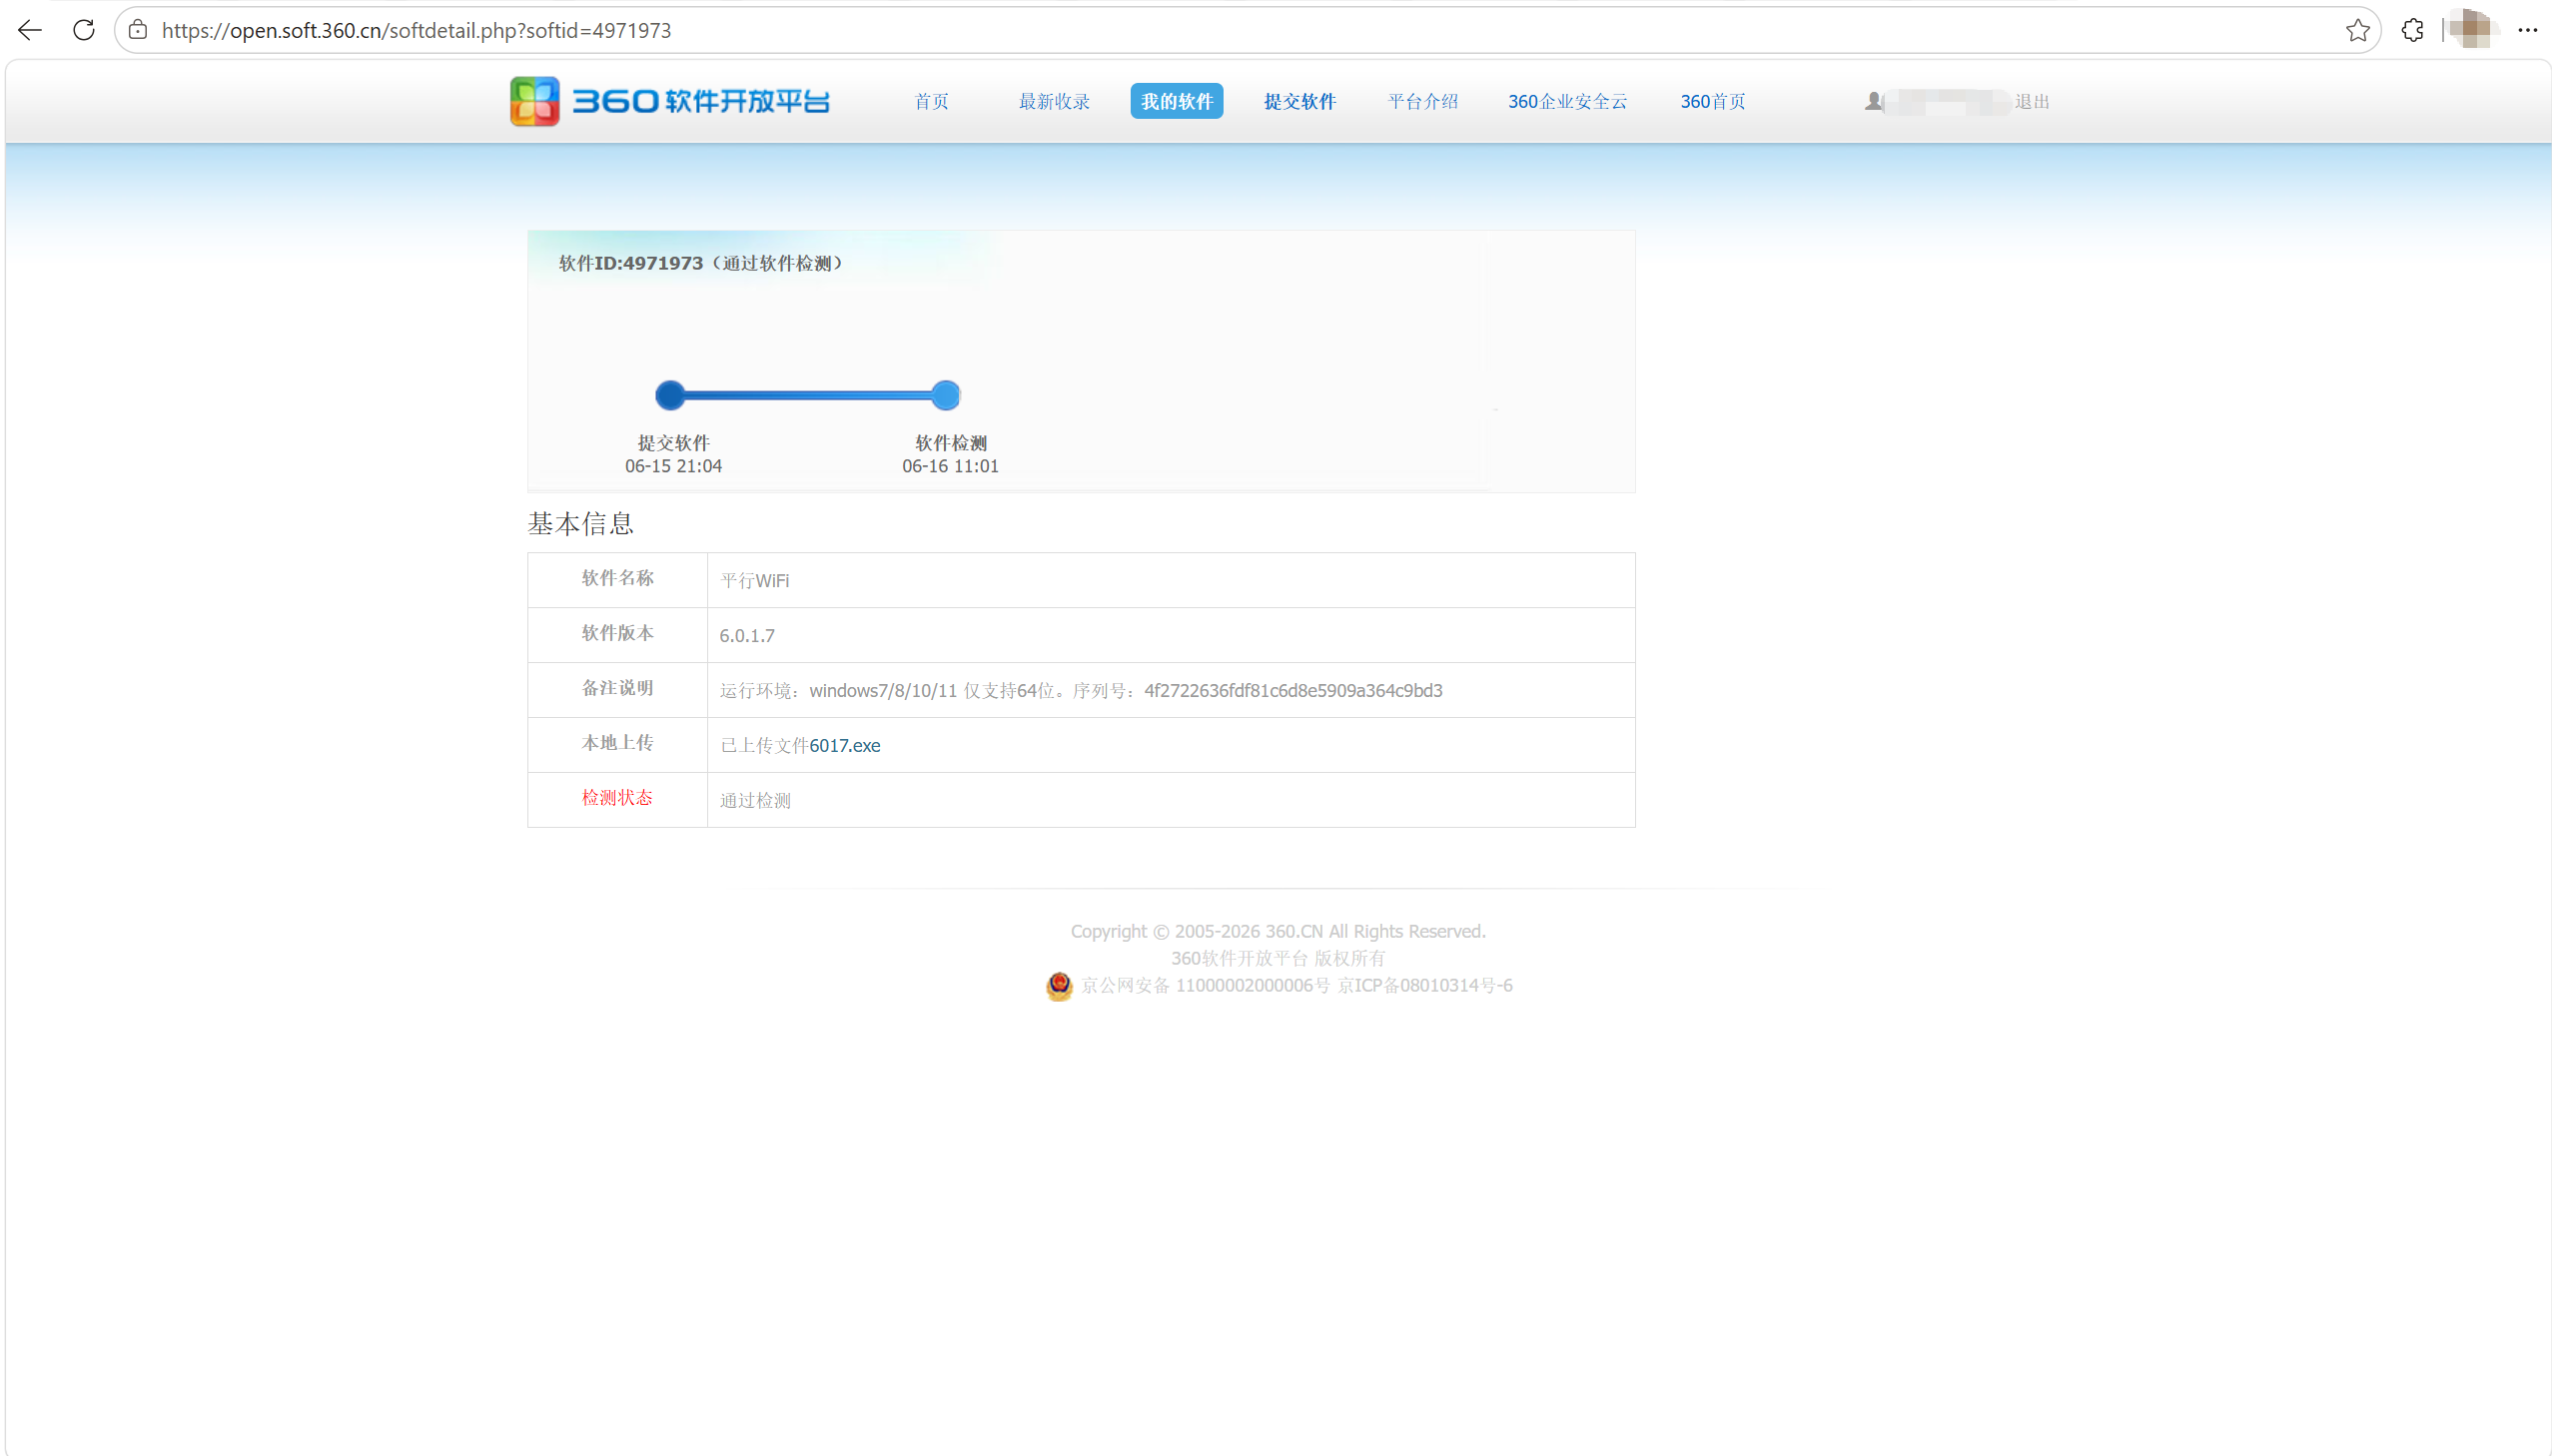Click the 06-15 21:04 submission timestamp
2556x1456 pixels.
click(x=673, y=466)
